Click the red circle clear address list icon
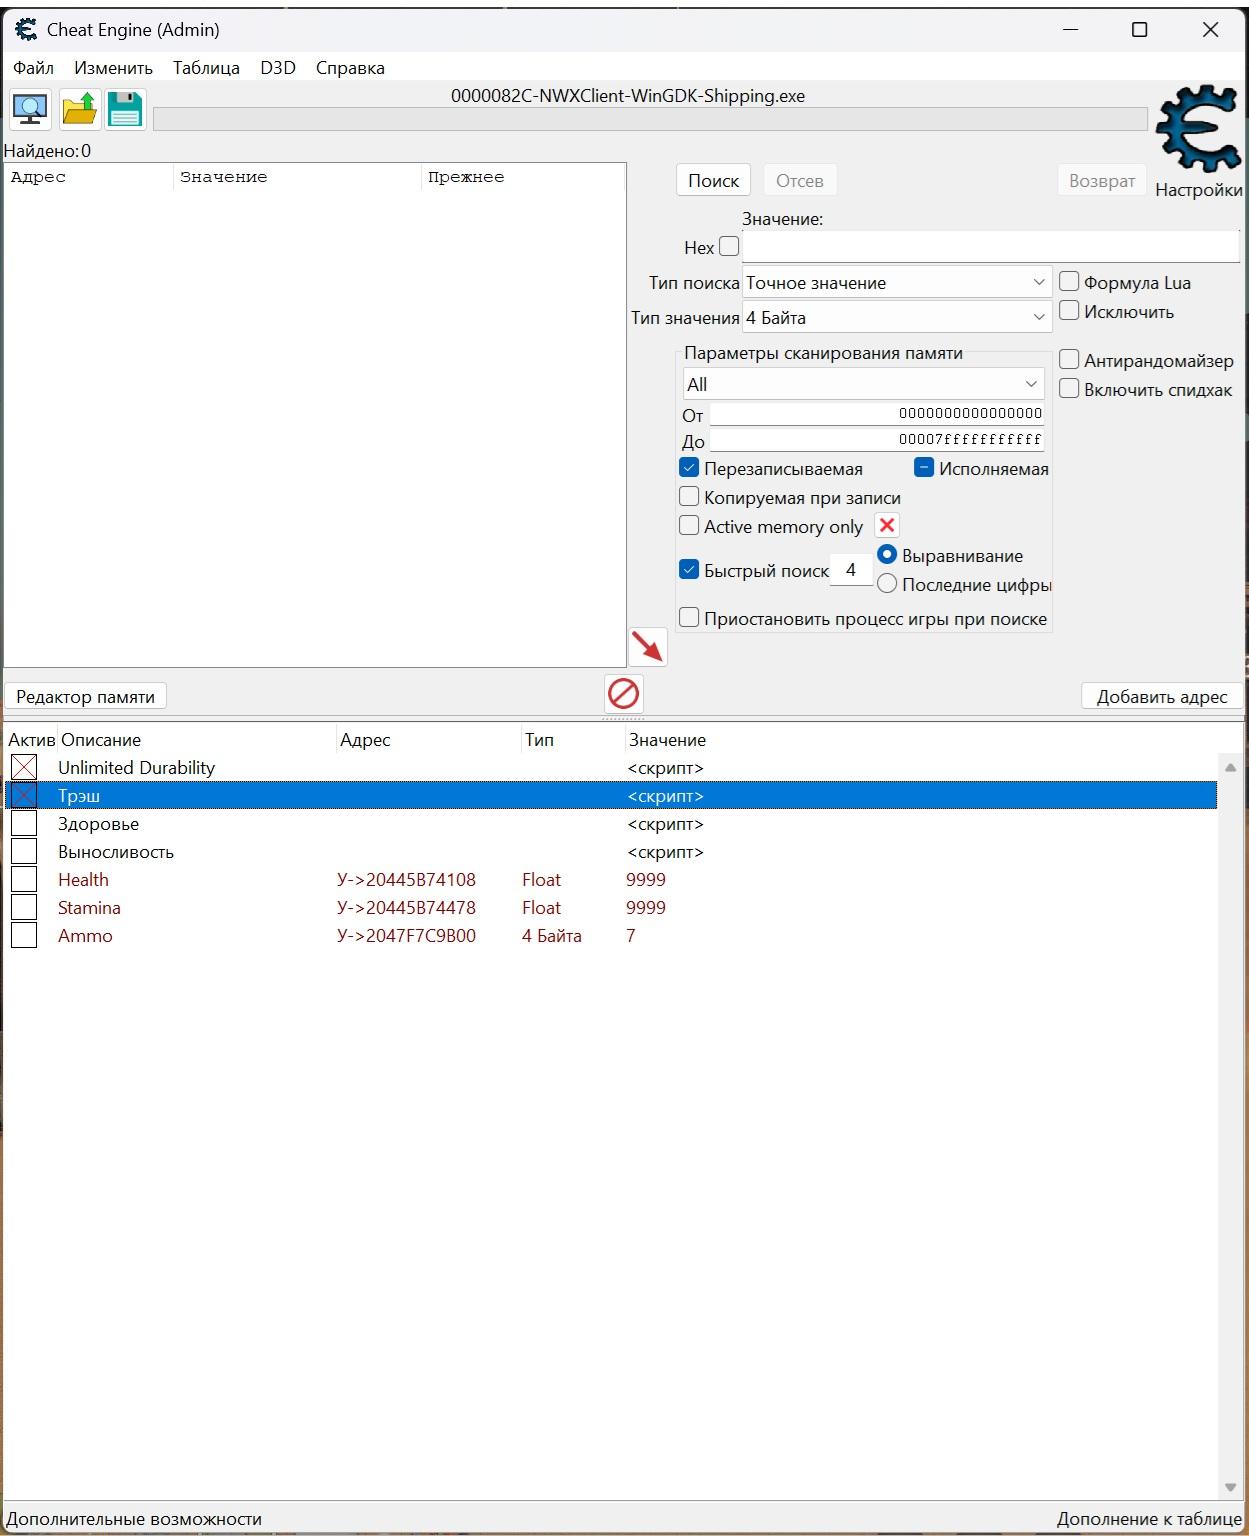Image resolution: width=1249 pixels, height=1536 pixels. pyautogui.click(x=623, y=693)
